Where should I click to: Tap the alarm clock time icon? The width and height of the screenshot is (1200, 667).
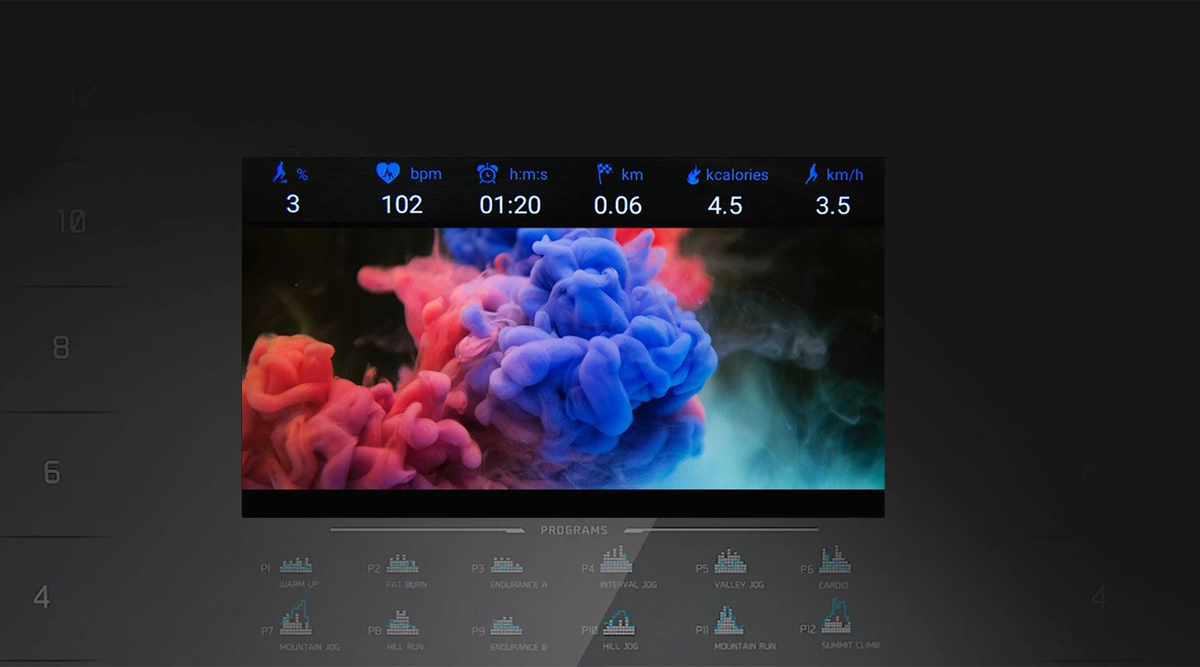coord(487,174)
